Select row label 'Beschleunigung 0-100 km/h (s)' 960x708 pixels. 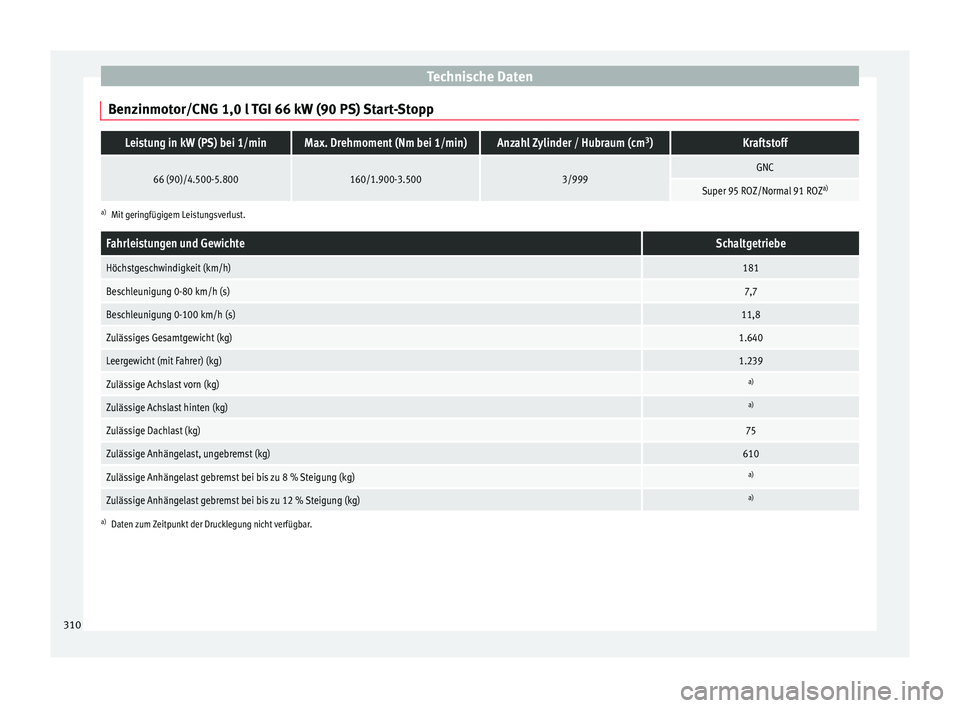(x=171, y=314)
